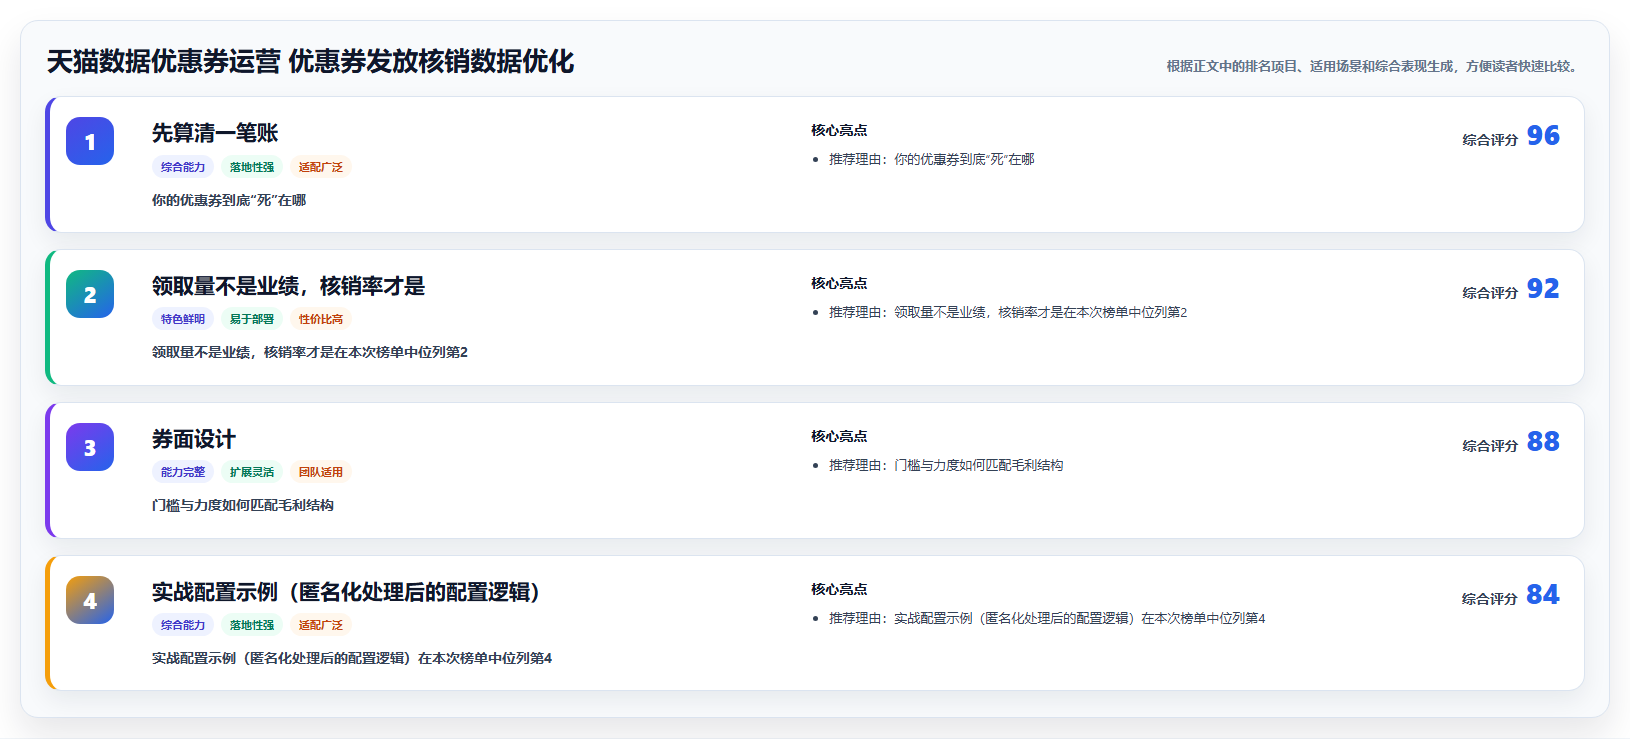Click 核心高点 heading in the fourth card
Screen dimensions: 1630x739
pyautogui.click(x=839, y=589)
